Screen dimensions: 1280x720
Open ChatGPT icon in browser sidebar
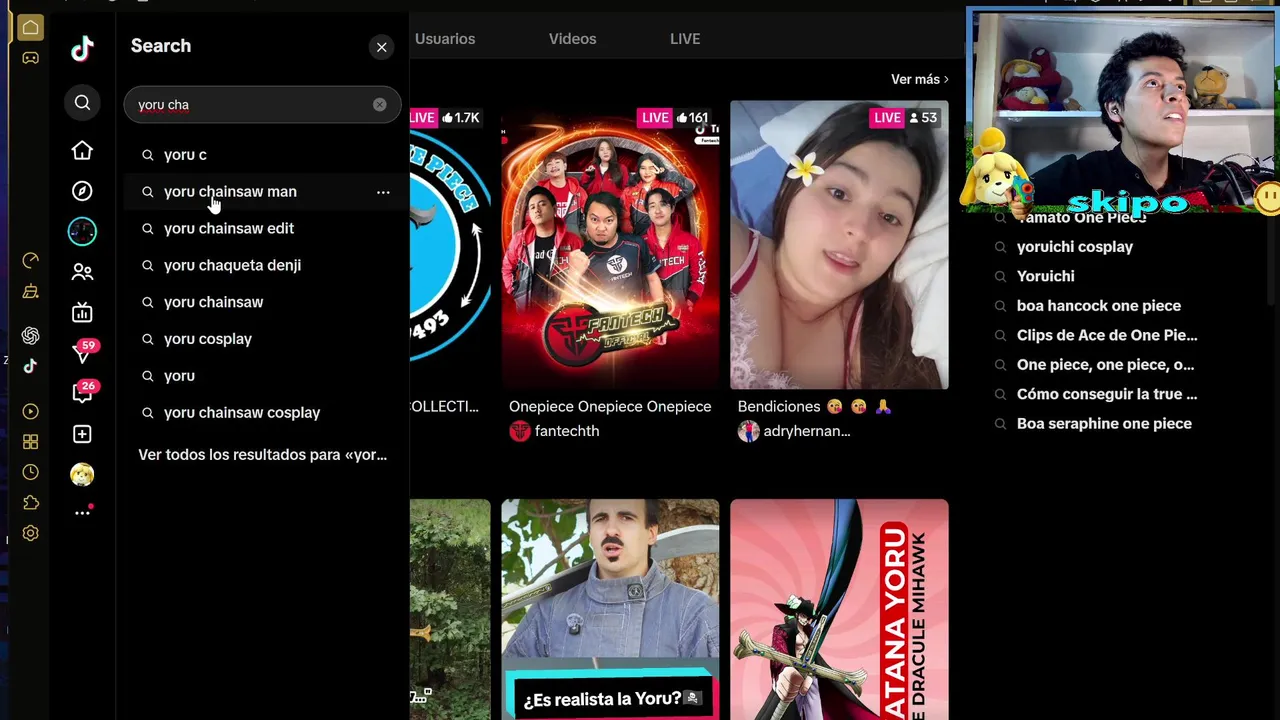tap(30, 336)
